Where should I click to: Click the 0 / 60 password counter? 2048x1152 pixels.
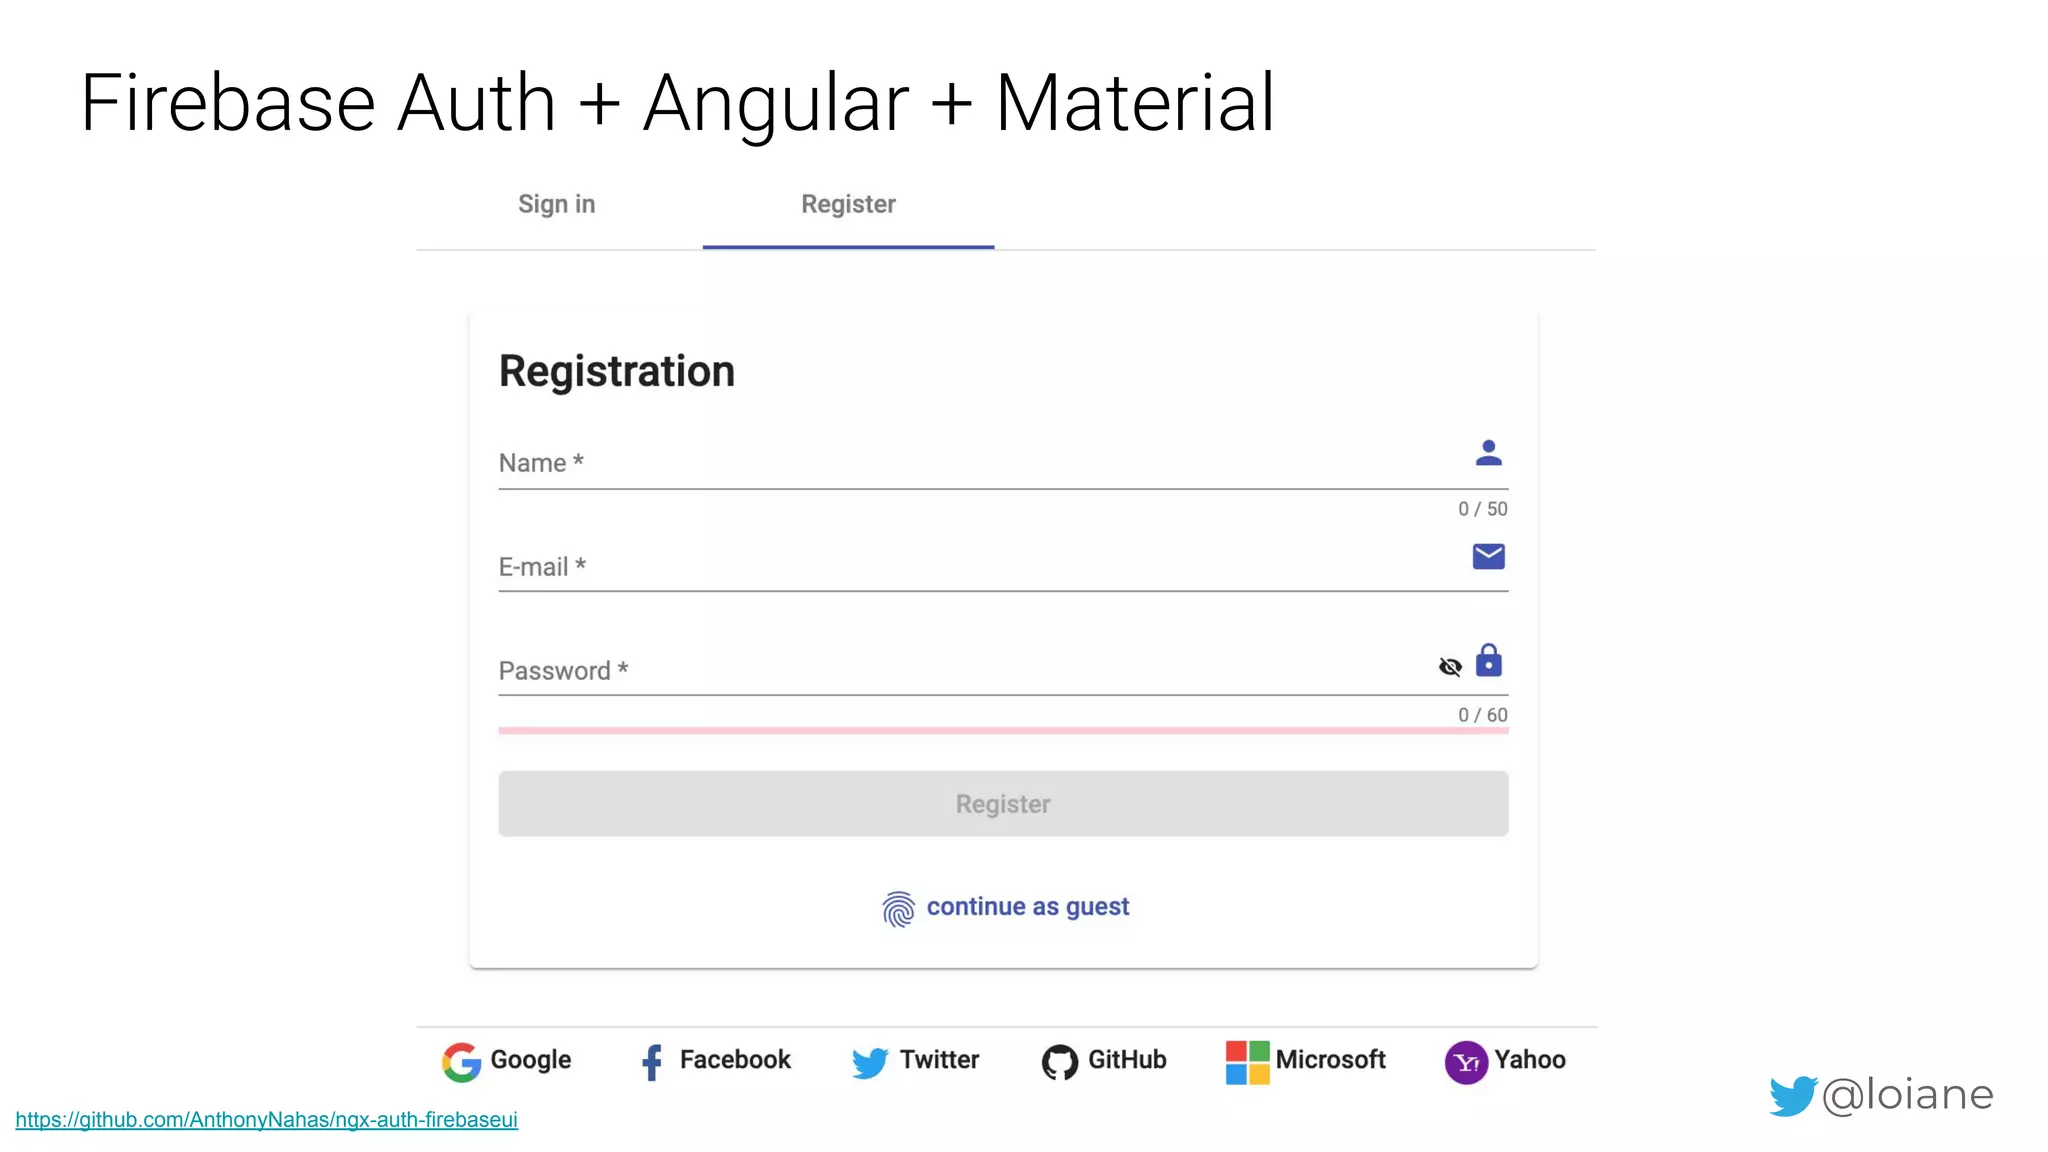point(1482,715)
